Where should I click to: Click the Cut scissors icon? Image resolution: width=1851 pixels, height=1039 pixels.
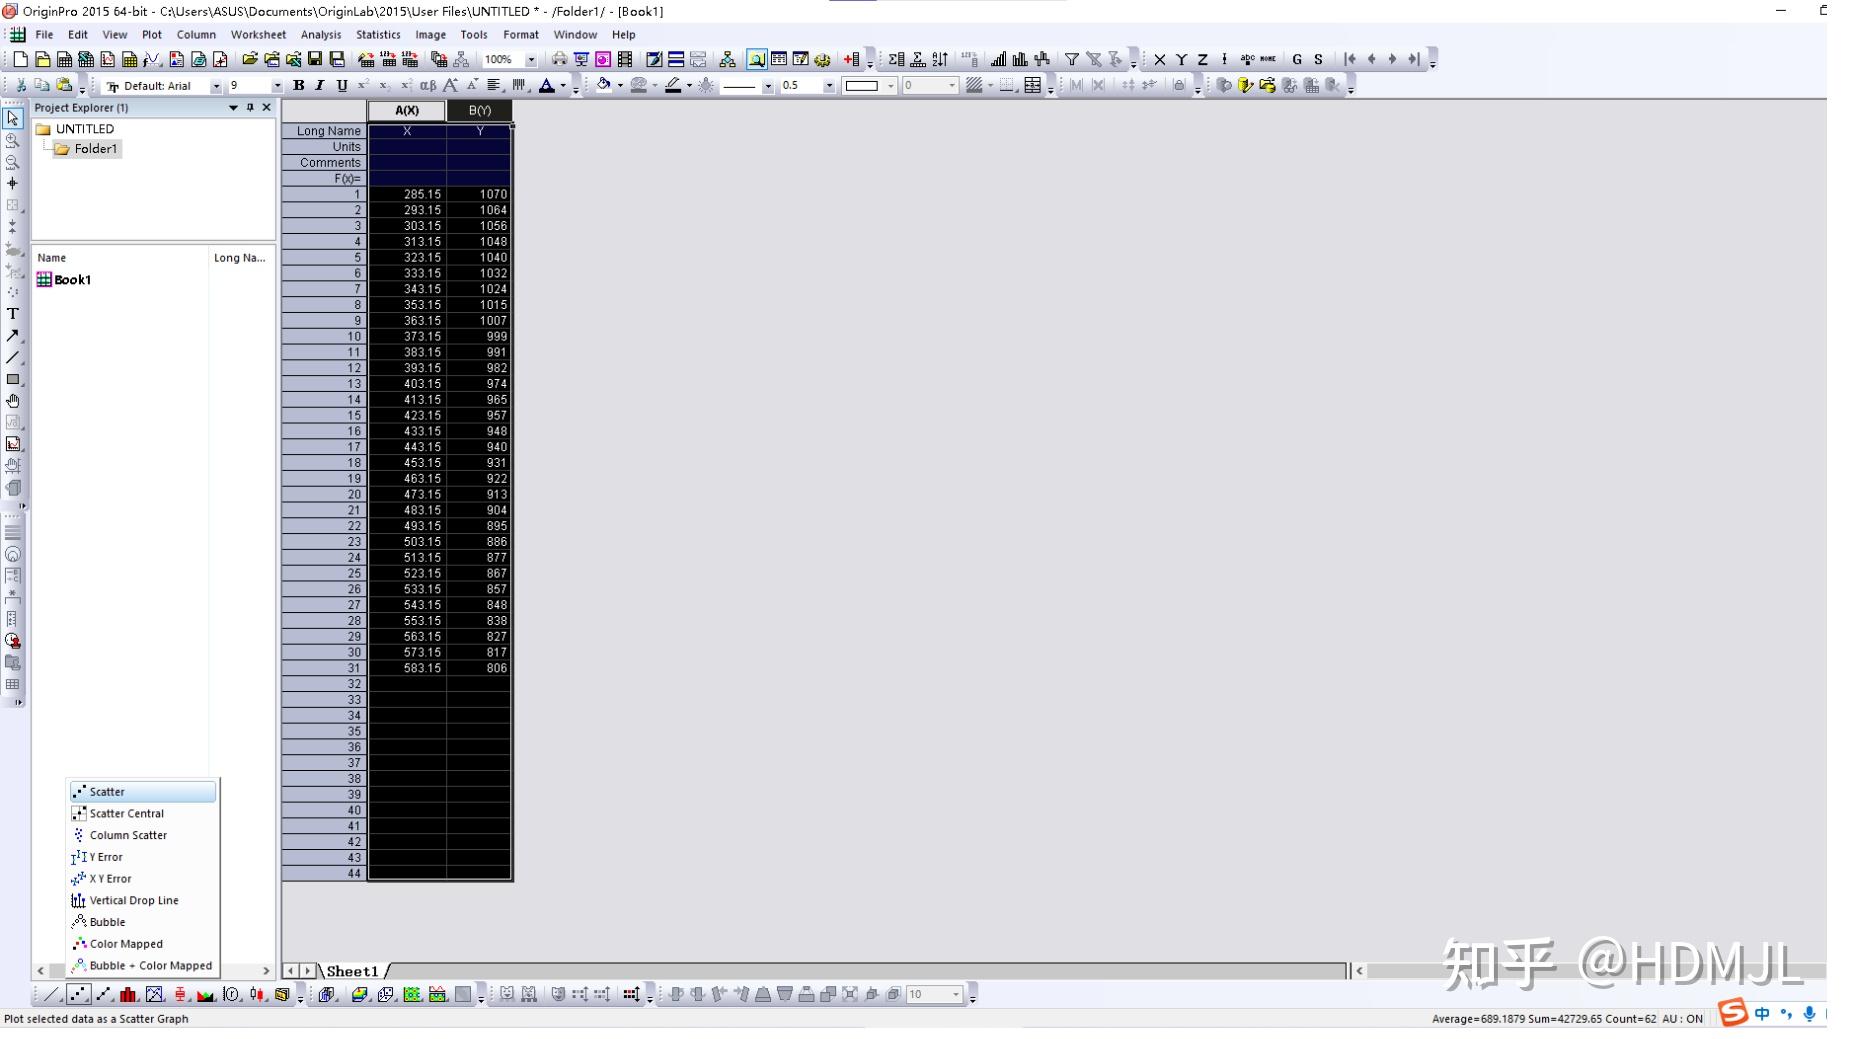tap(20, 86)
